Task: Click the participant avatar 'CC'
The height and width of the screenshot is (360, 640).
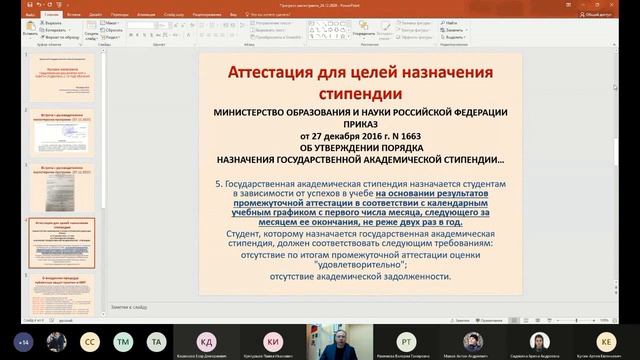Action: (90, 342)
